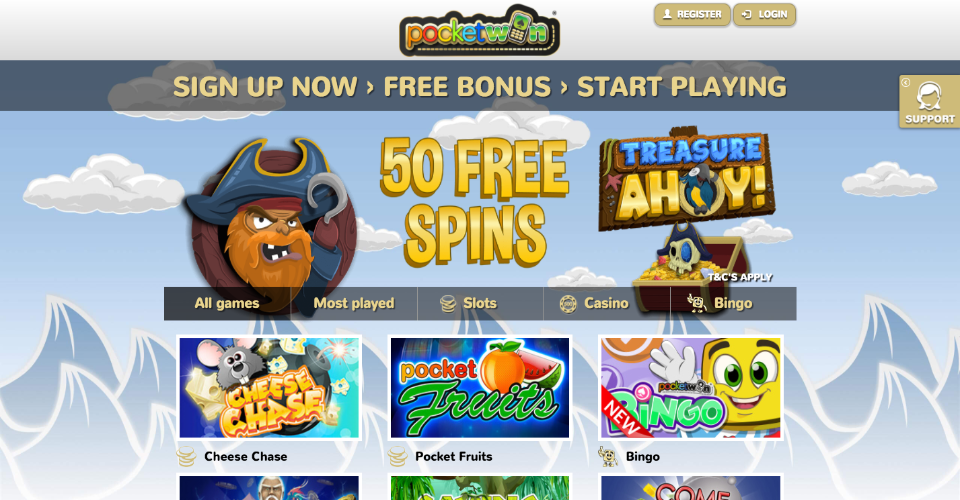Switch to the Most played tab
This screenshot has height=500, width=960.
tap(354, 303)
